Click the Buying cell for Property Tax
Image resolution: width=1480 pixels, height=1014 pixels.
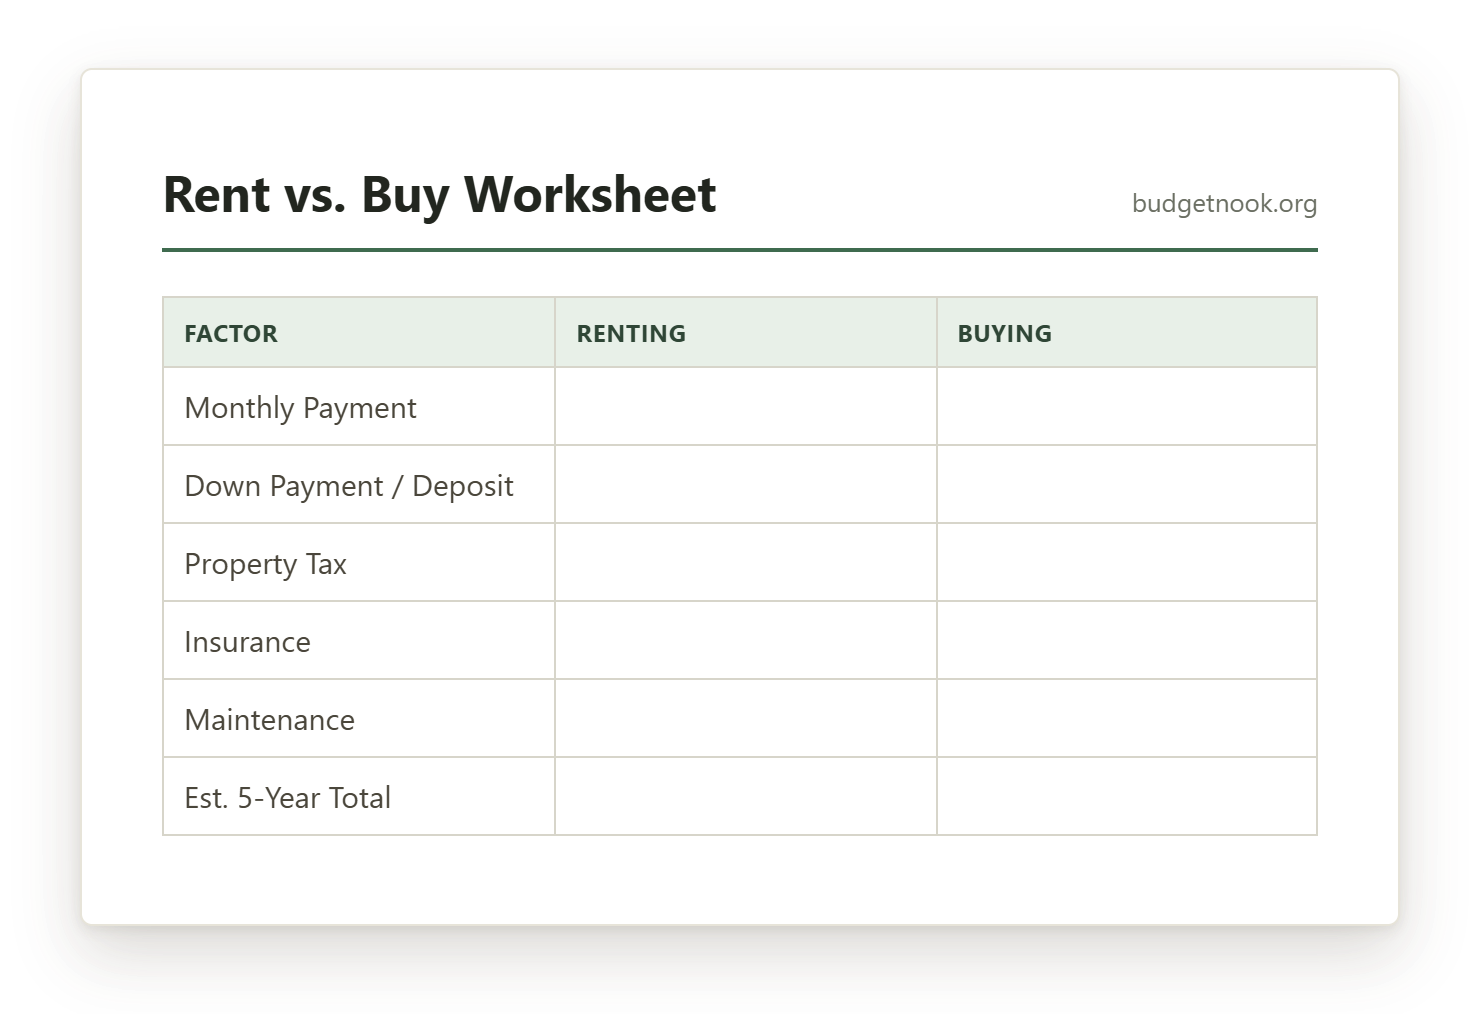[1127, 563]
